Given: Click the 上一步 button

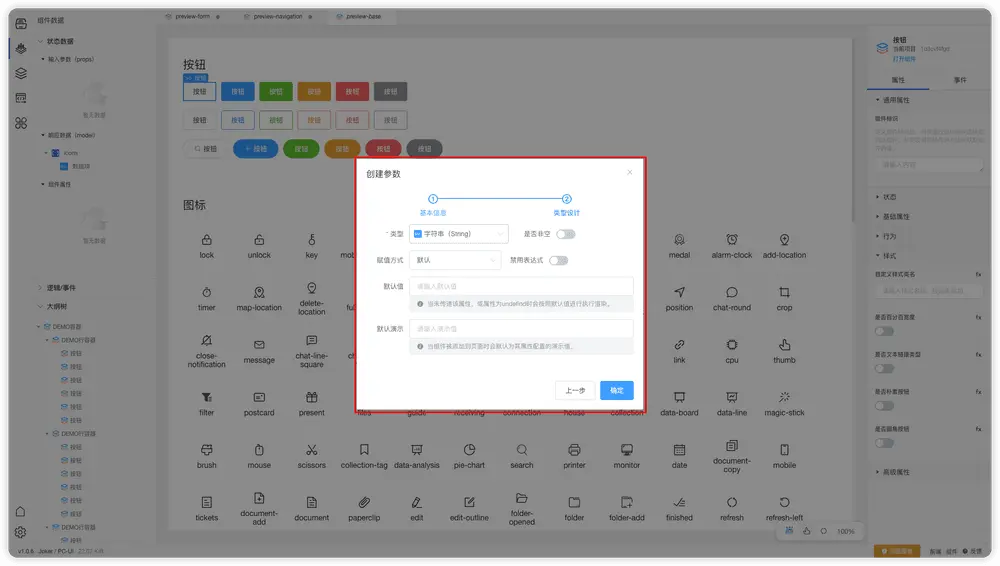Looking at the screenshot, I should (x=575, y=391).
